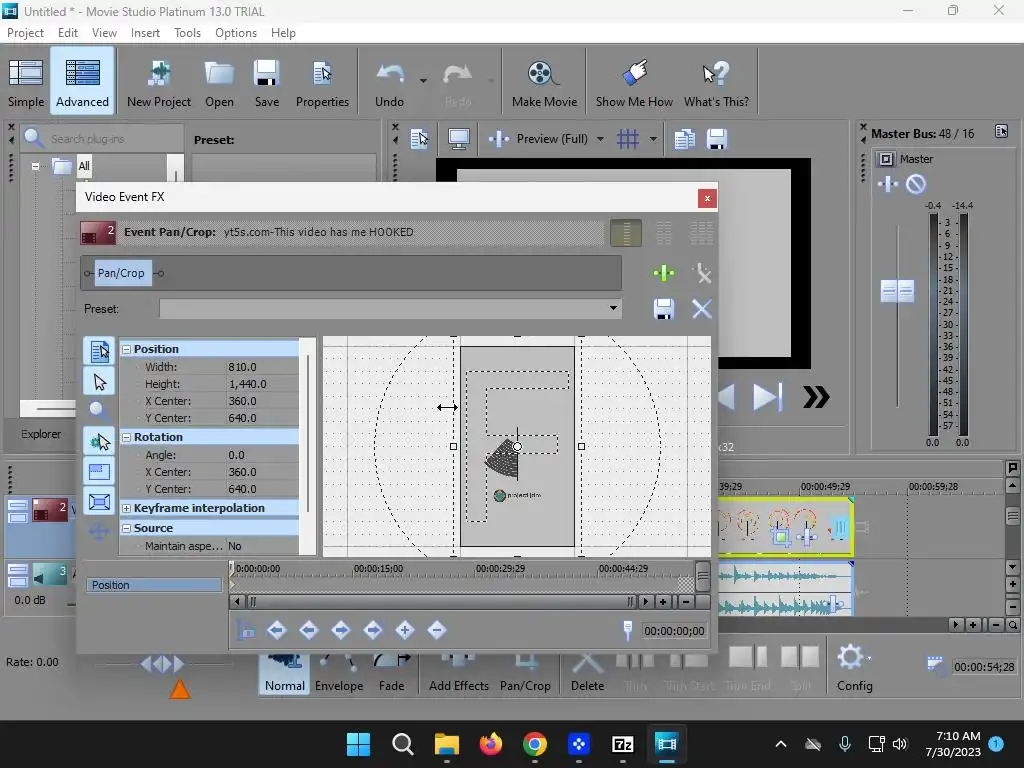The width and height of the screenshot is (1024, 768).
Task: Launch Show Me How tutorials
Action: coord(634,82)
